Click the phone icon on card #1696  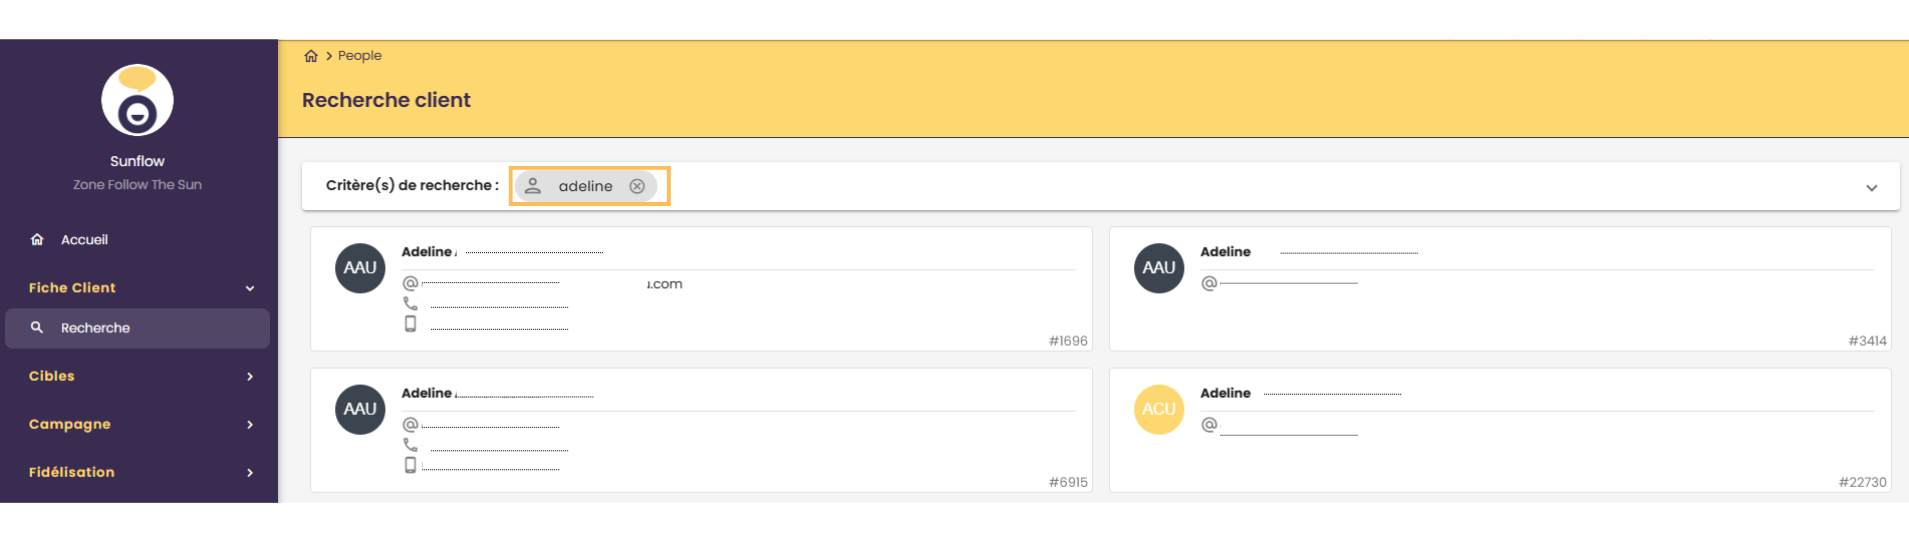(x=410, y=303)
